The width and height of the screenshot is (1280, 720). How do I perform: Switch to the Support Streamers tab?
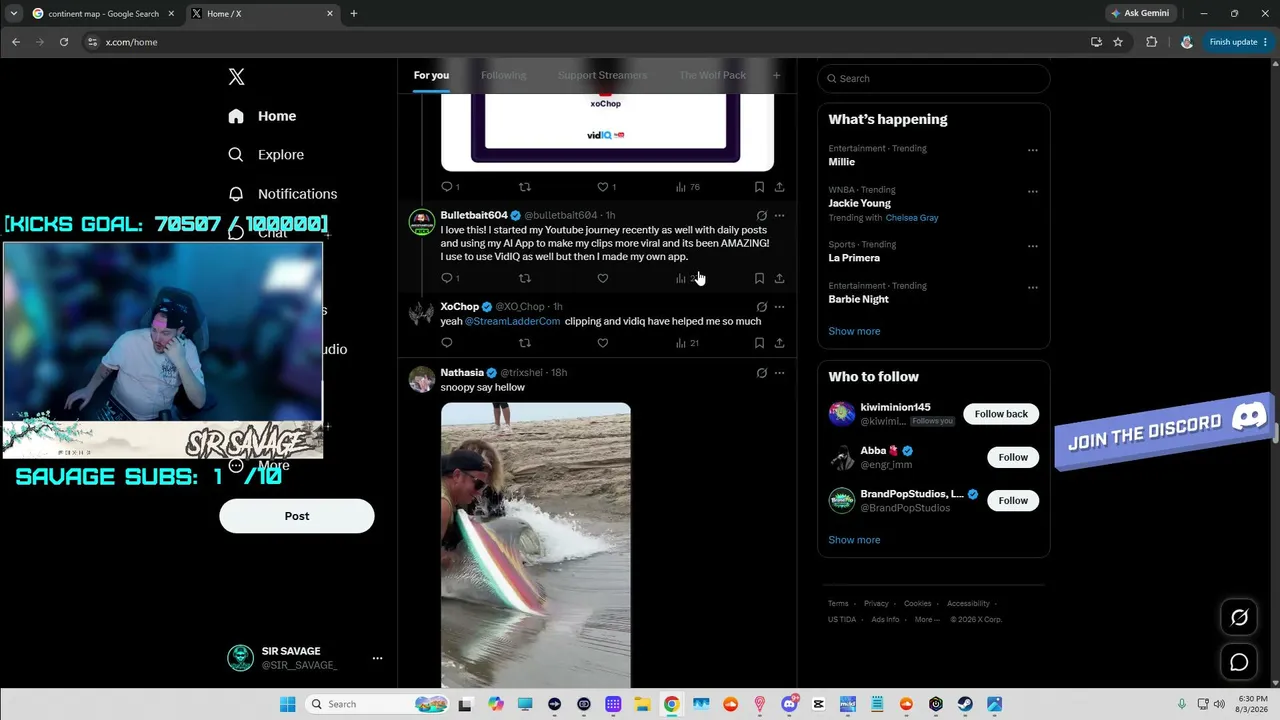[602, 75]
